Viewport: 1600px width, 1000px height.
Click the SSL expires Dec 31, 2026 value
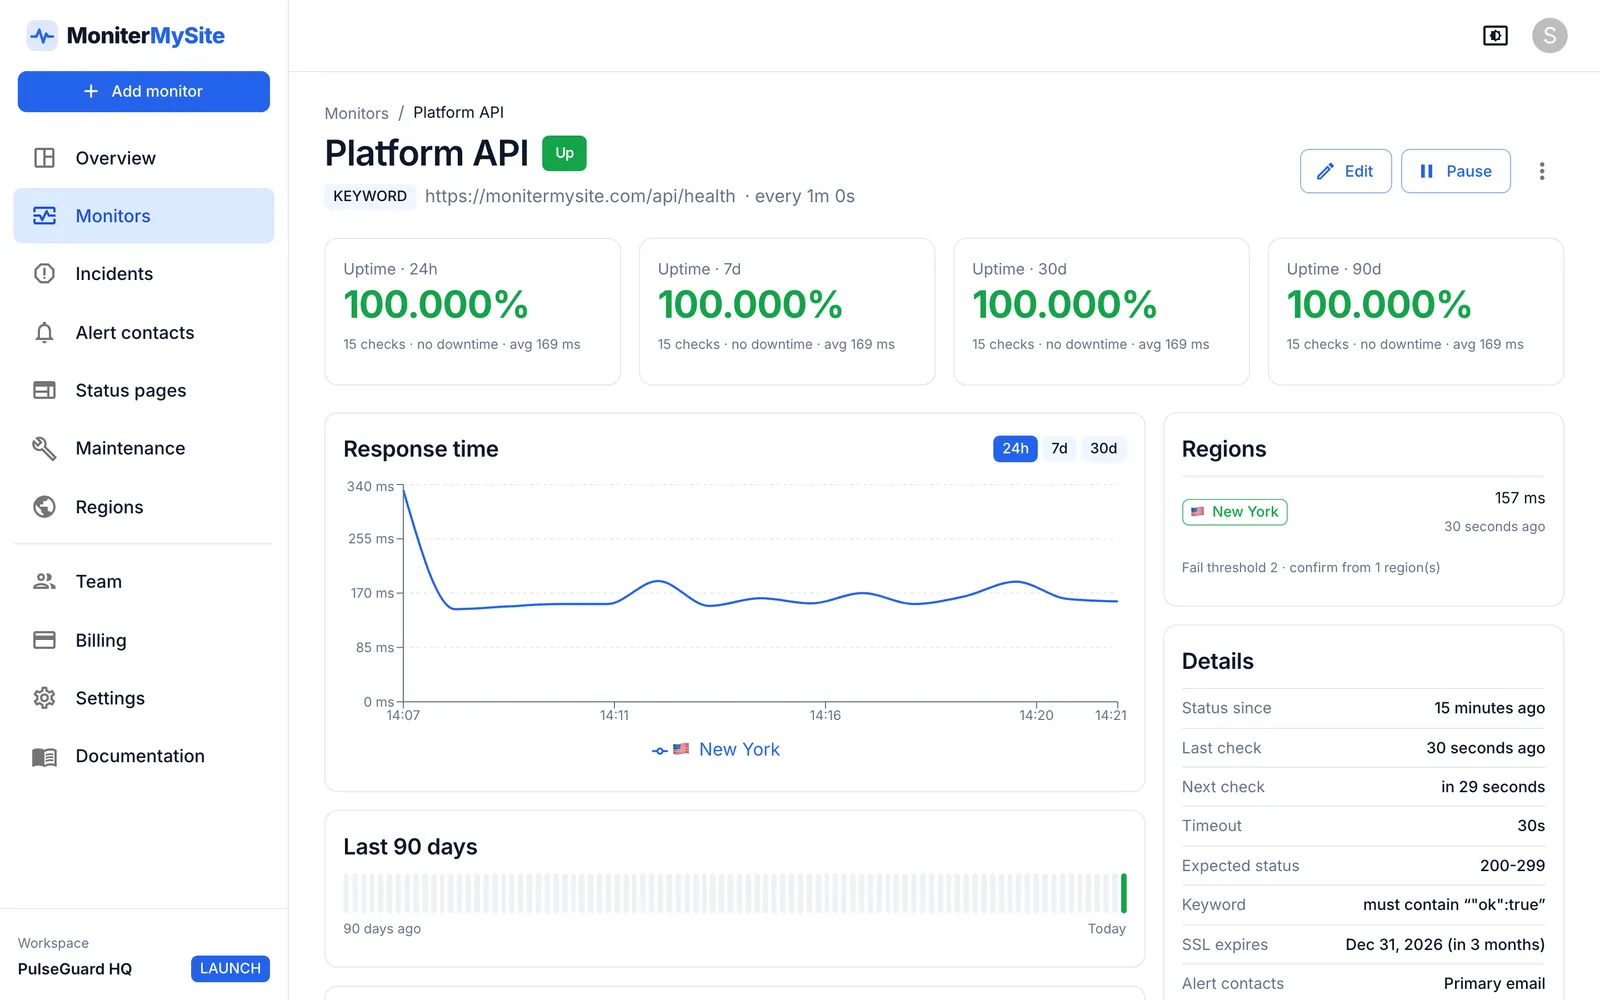pos(1445,944)
